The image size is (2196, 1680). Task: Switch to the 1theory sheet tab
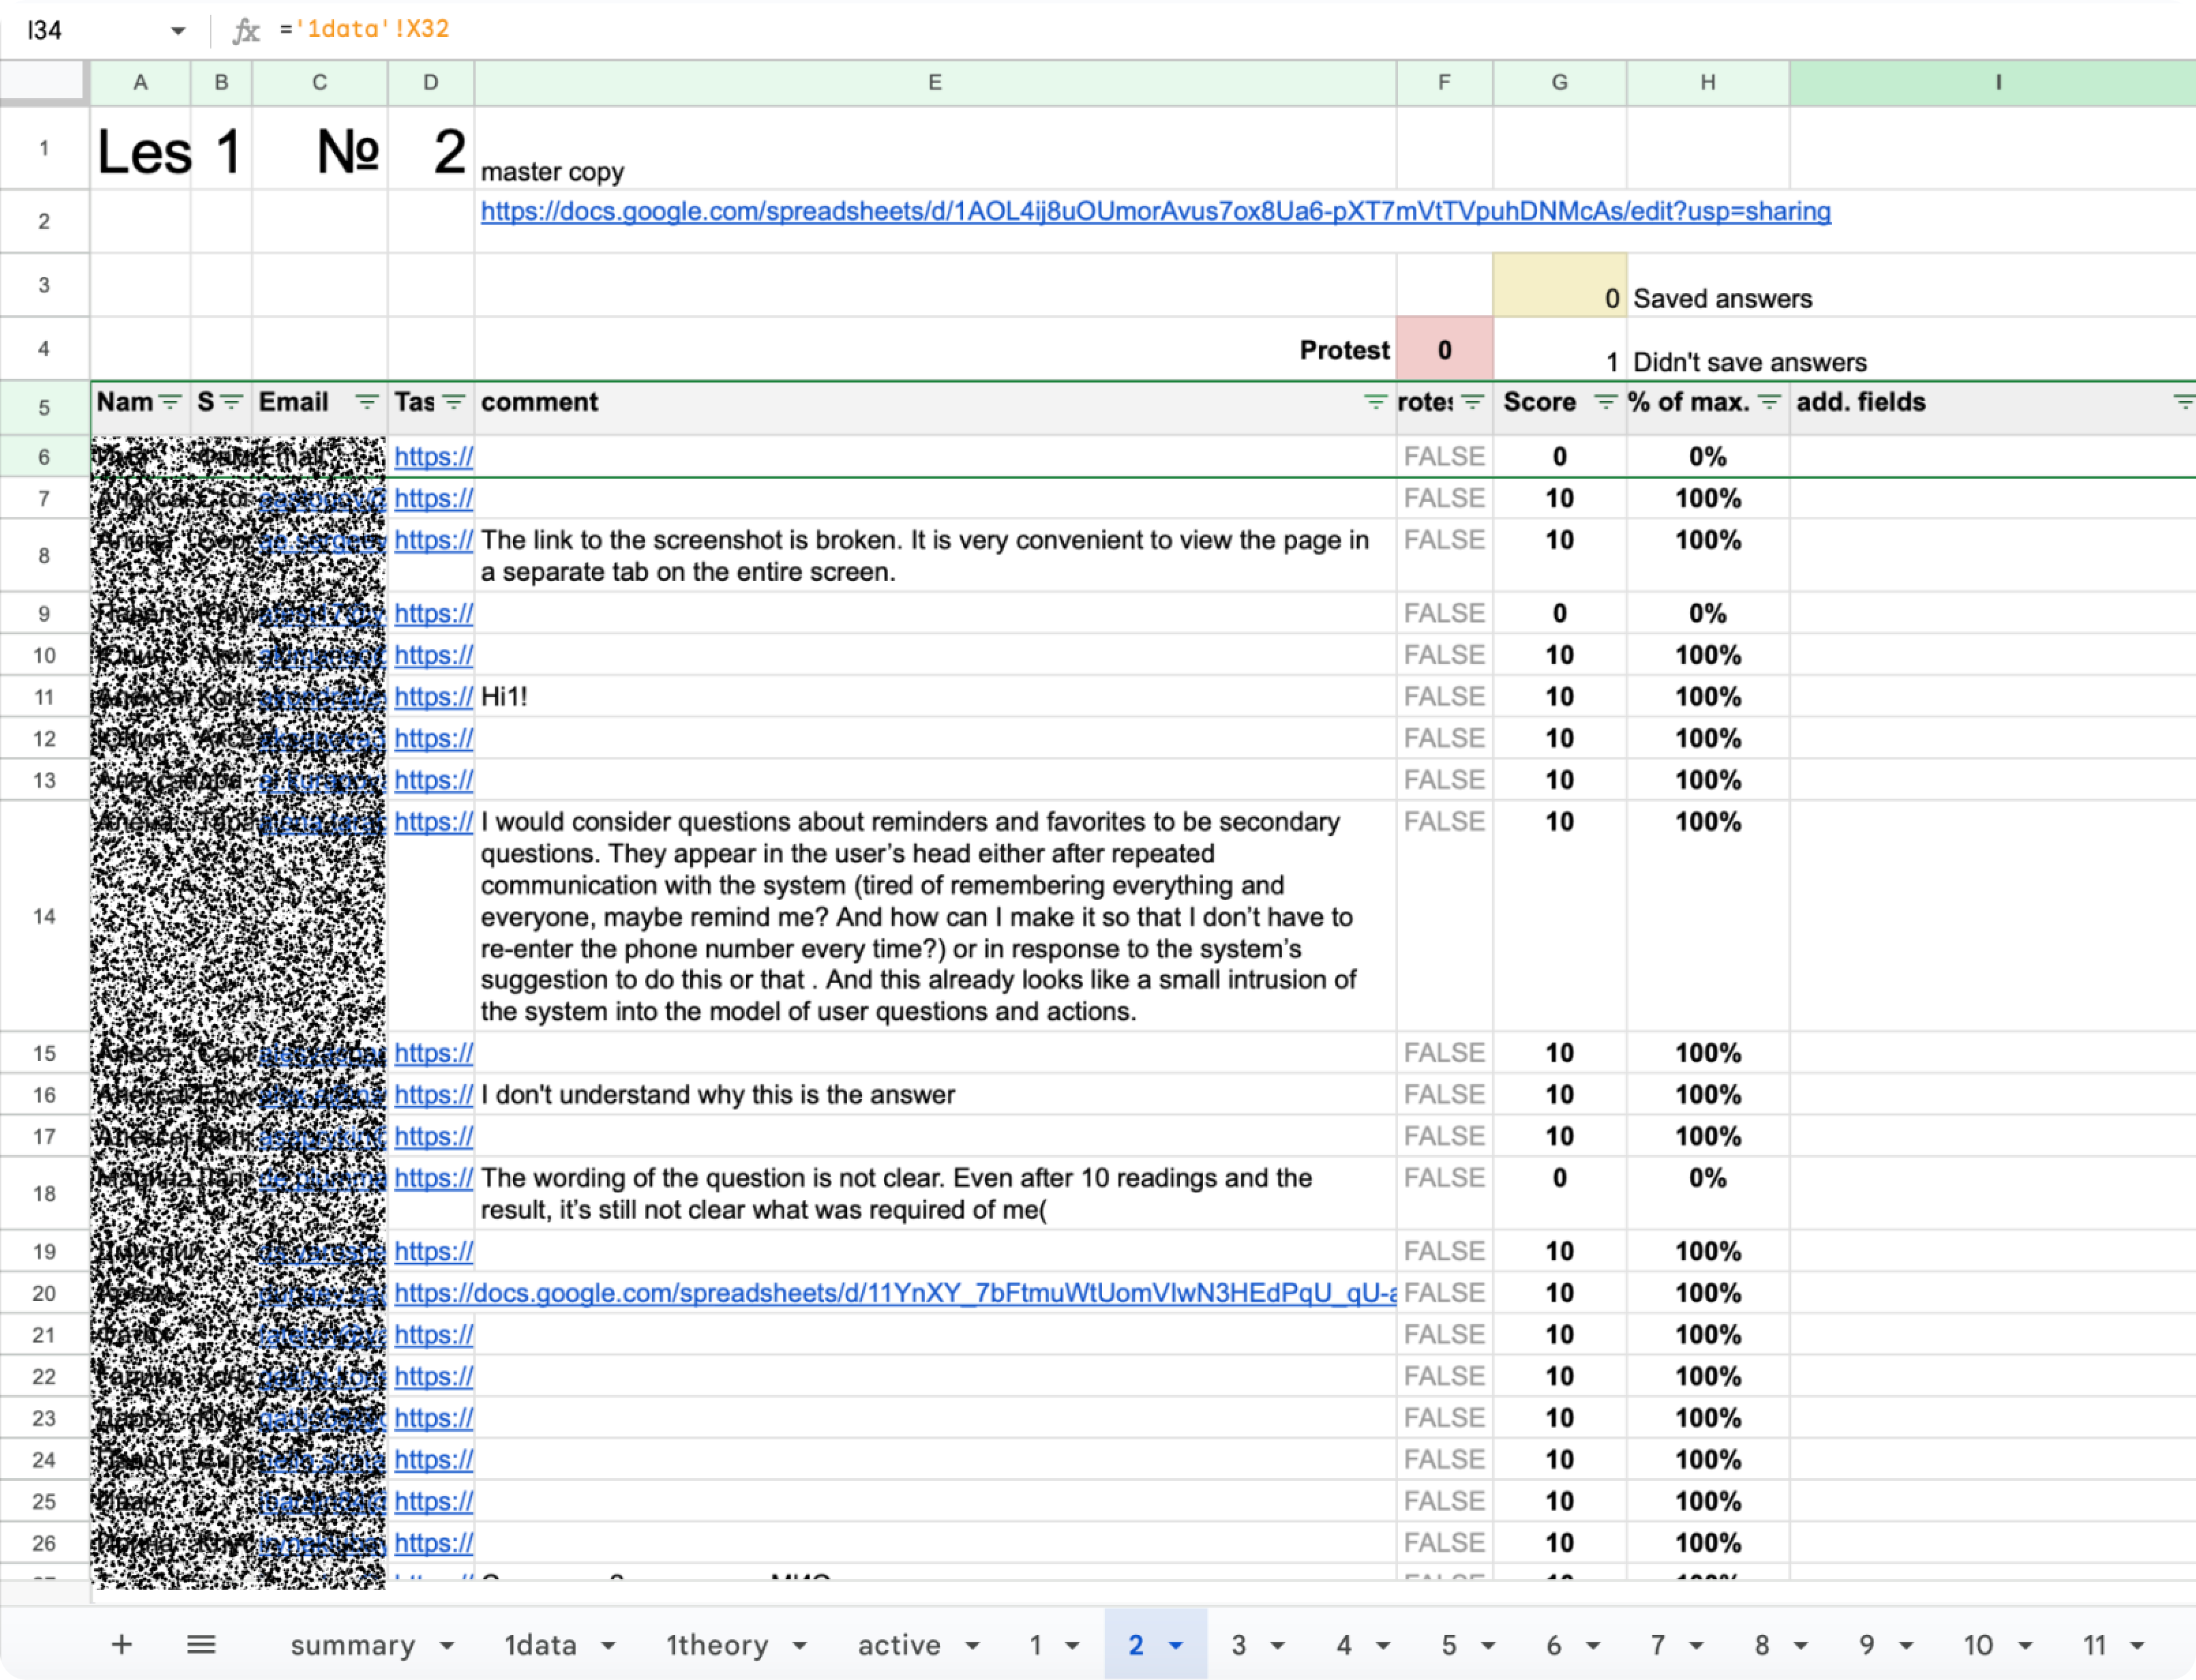[x=717, y=1645]
